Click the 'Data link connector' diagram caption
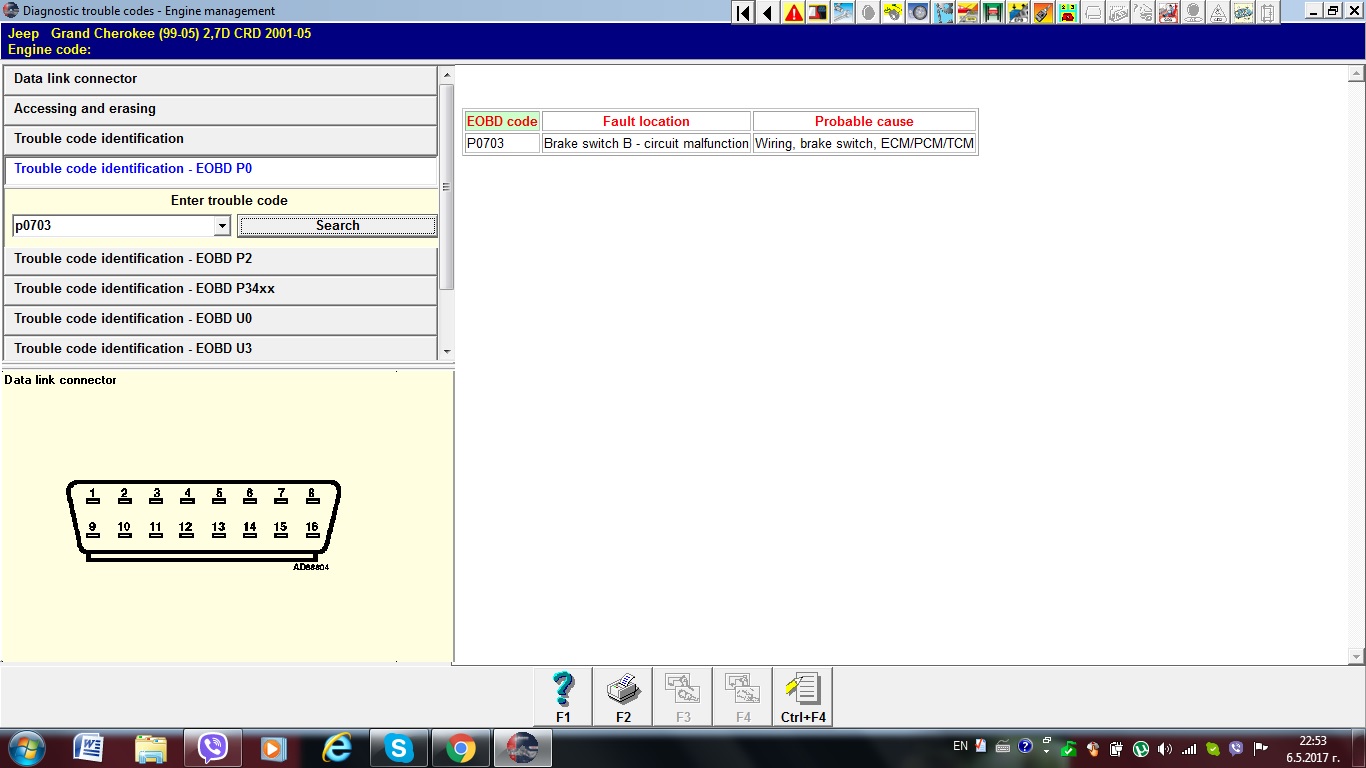Screen dimensions: 1366x768 pyautogui.click(x=60, y=380)
